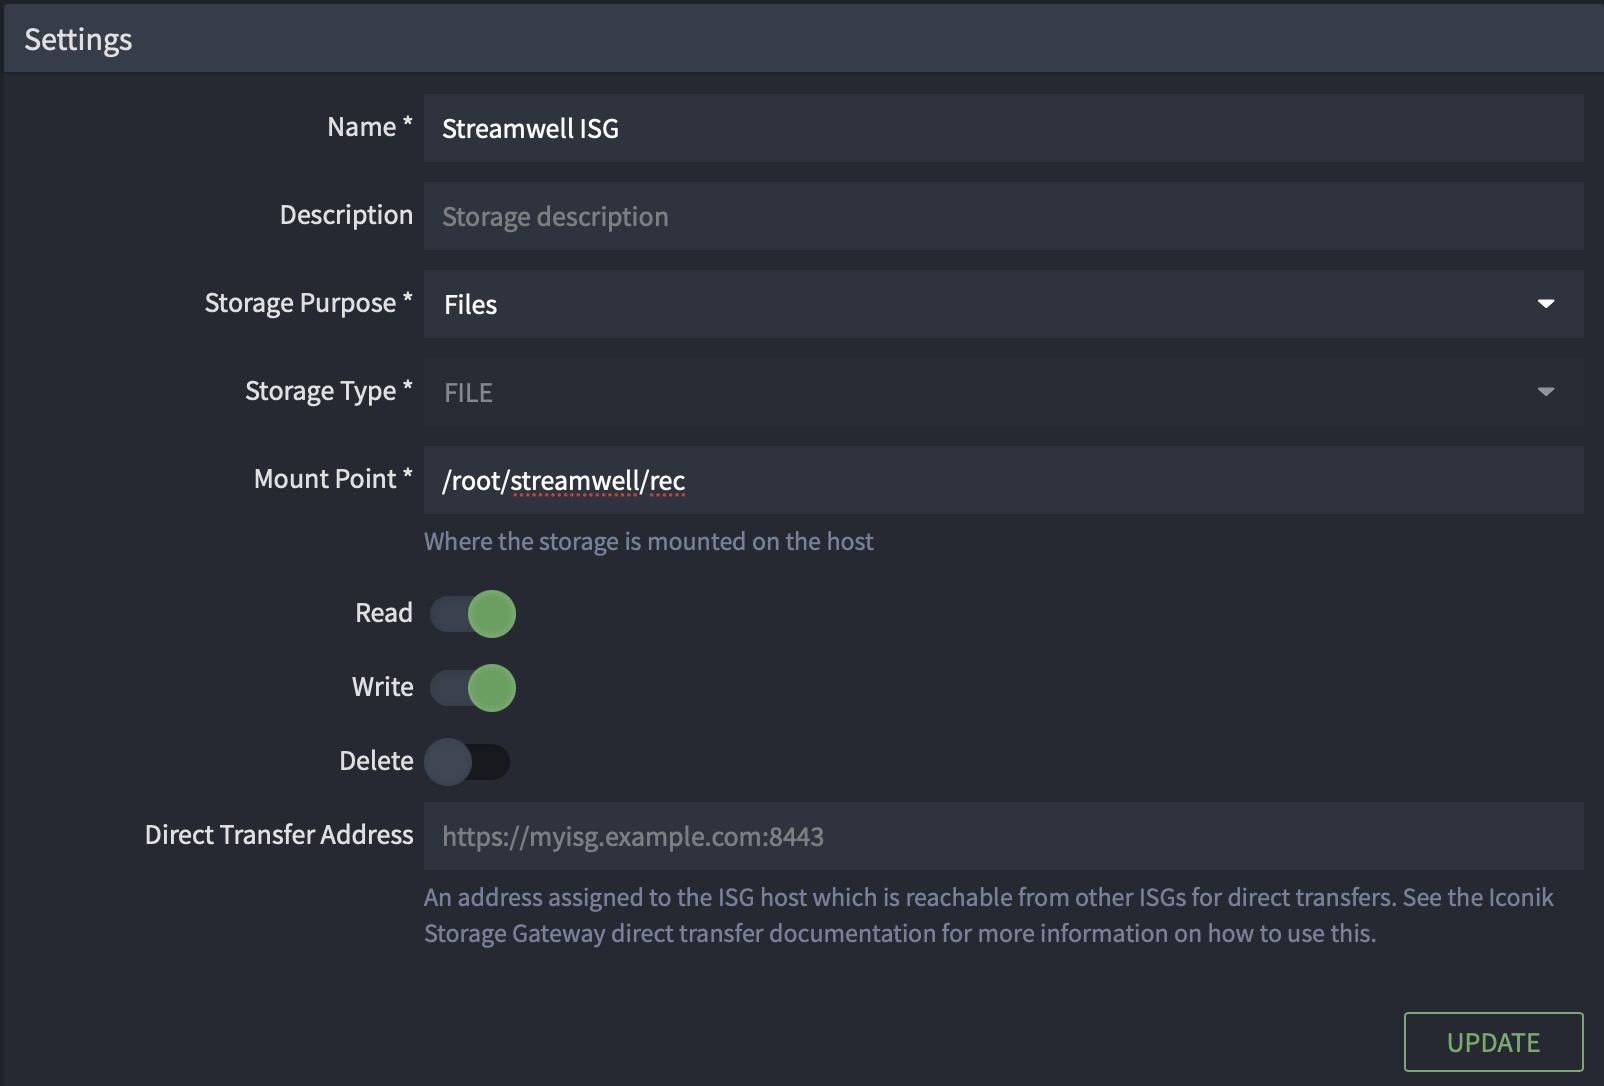
Task: Click the Storage Type dropdown arrow
Action: pyautogui.click(x=1545, y=392)
